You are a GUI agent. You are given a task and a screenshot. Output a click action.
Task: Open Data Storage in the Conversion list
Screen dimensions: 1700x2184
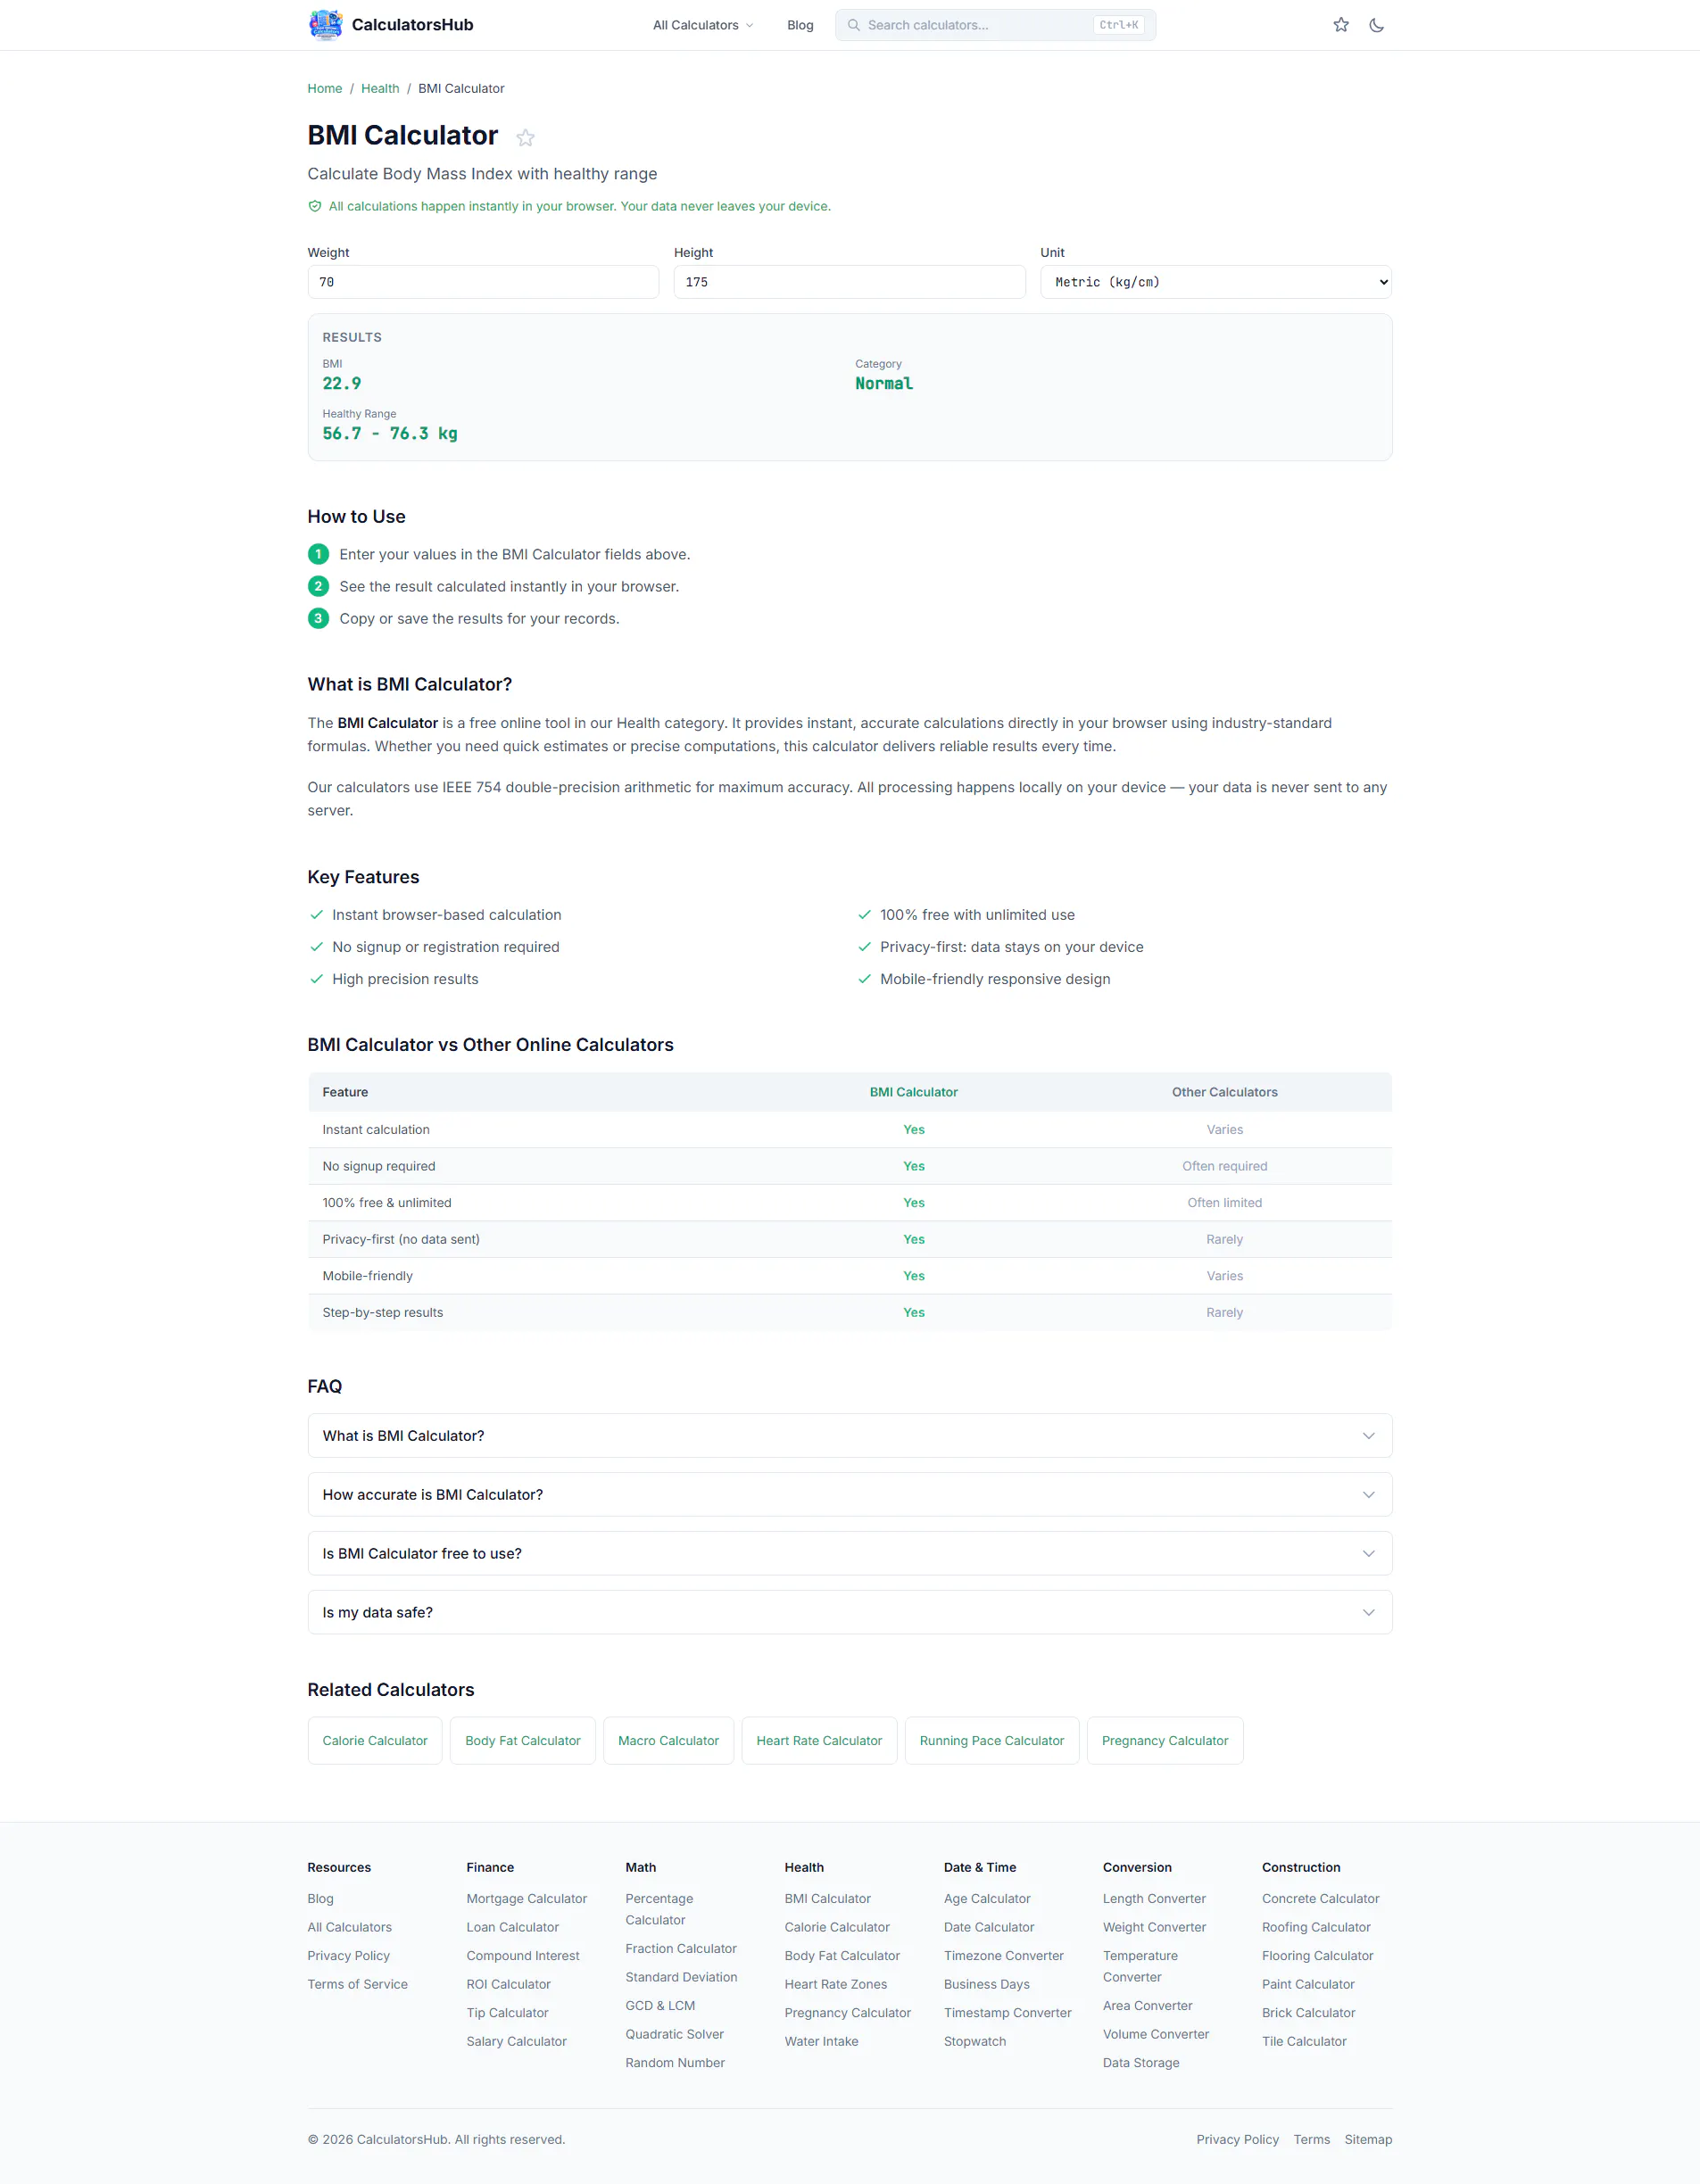1141,2063
